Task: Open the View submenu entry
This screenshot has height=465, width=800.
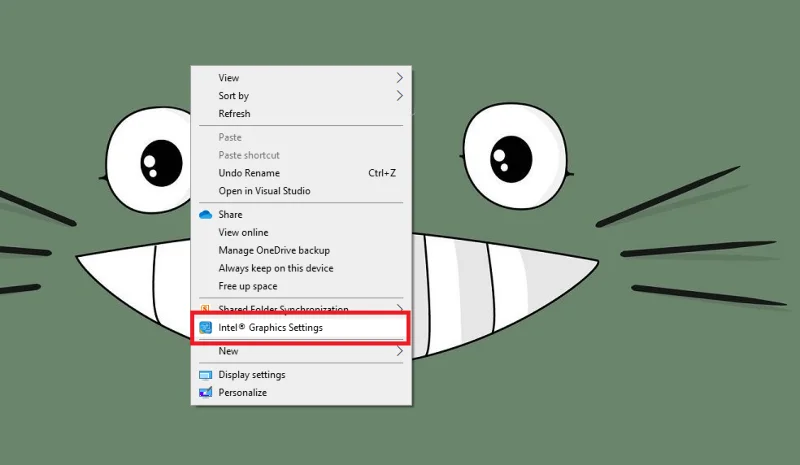Action: click(x=301, y=78)
